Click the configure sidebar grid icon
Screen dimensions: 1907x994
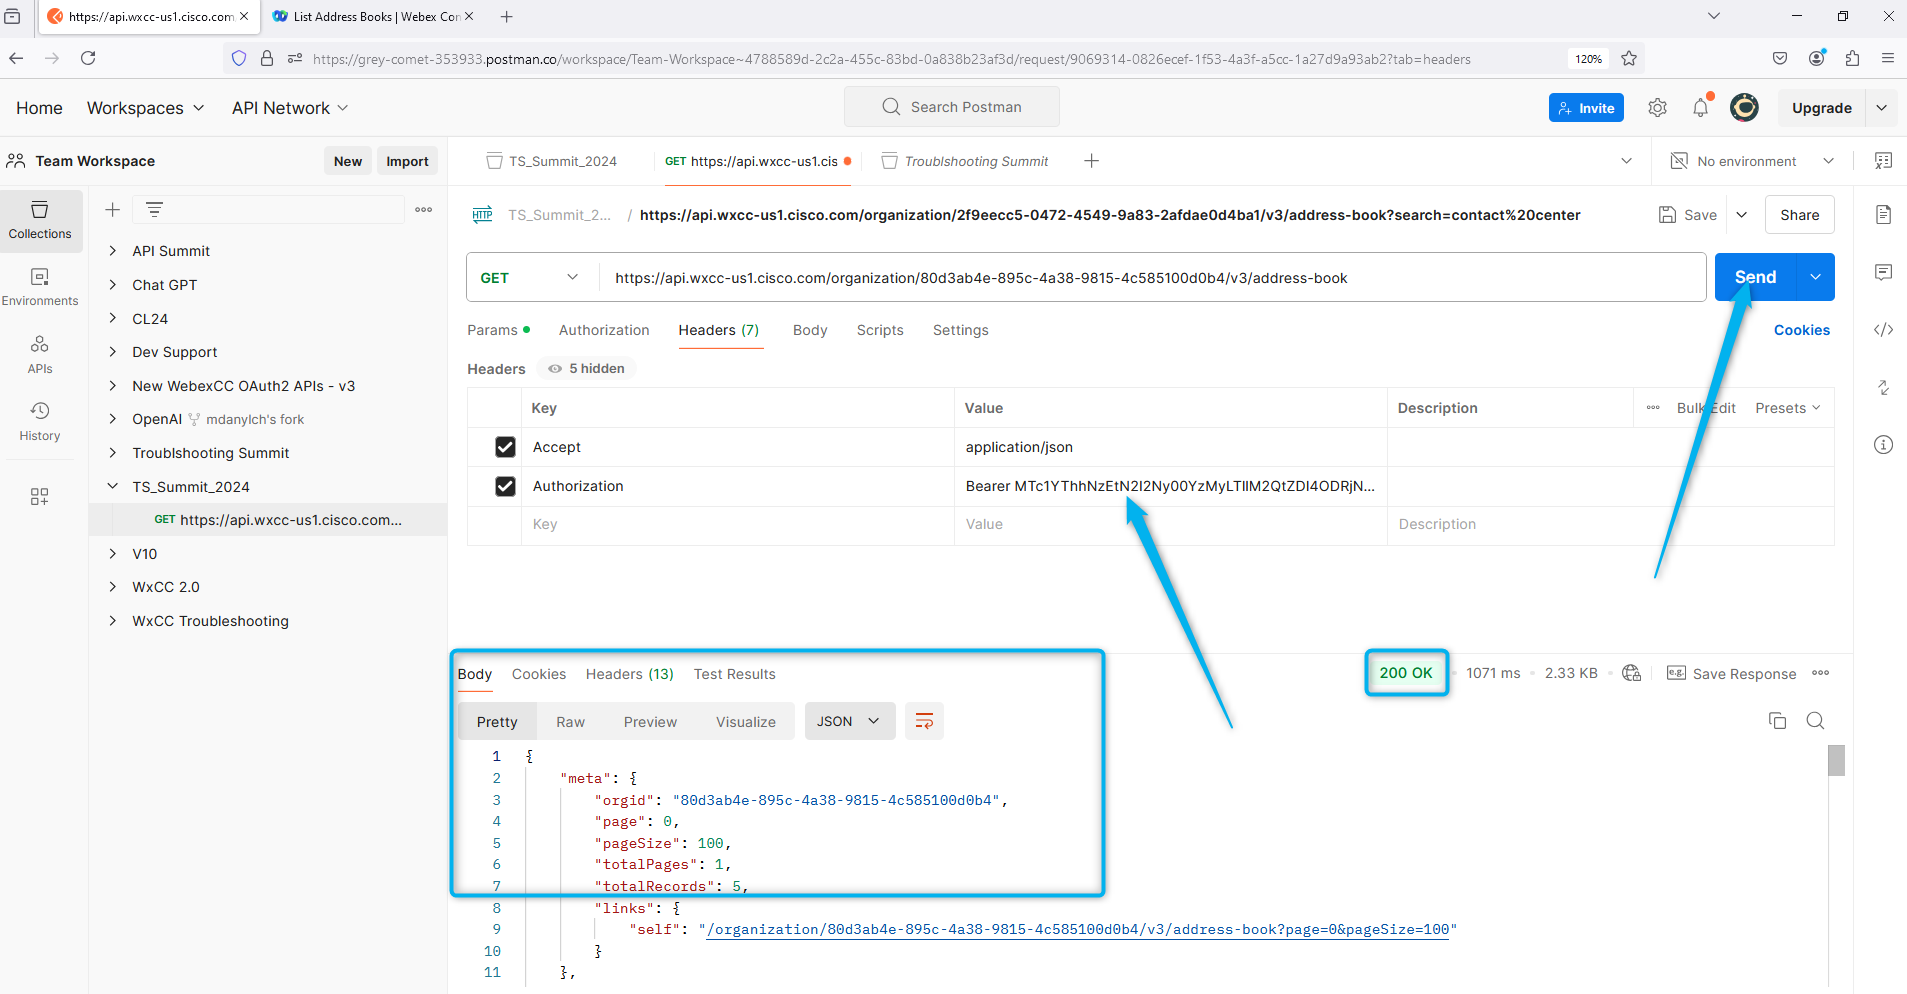point(39,497)
